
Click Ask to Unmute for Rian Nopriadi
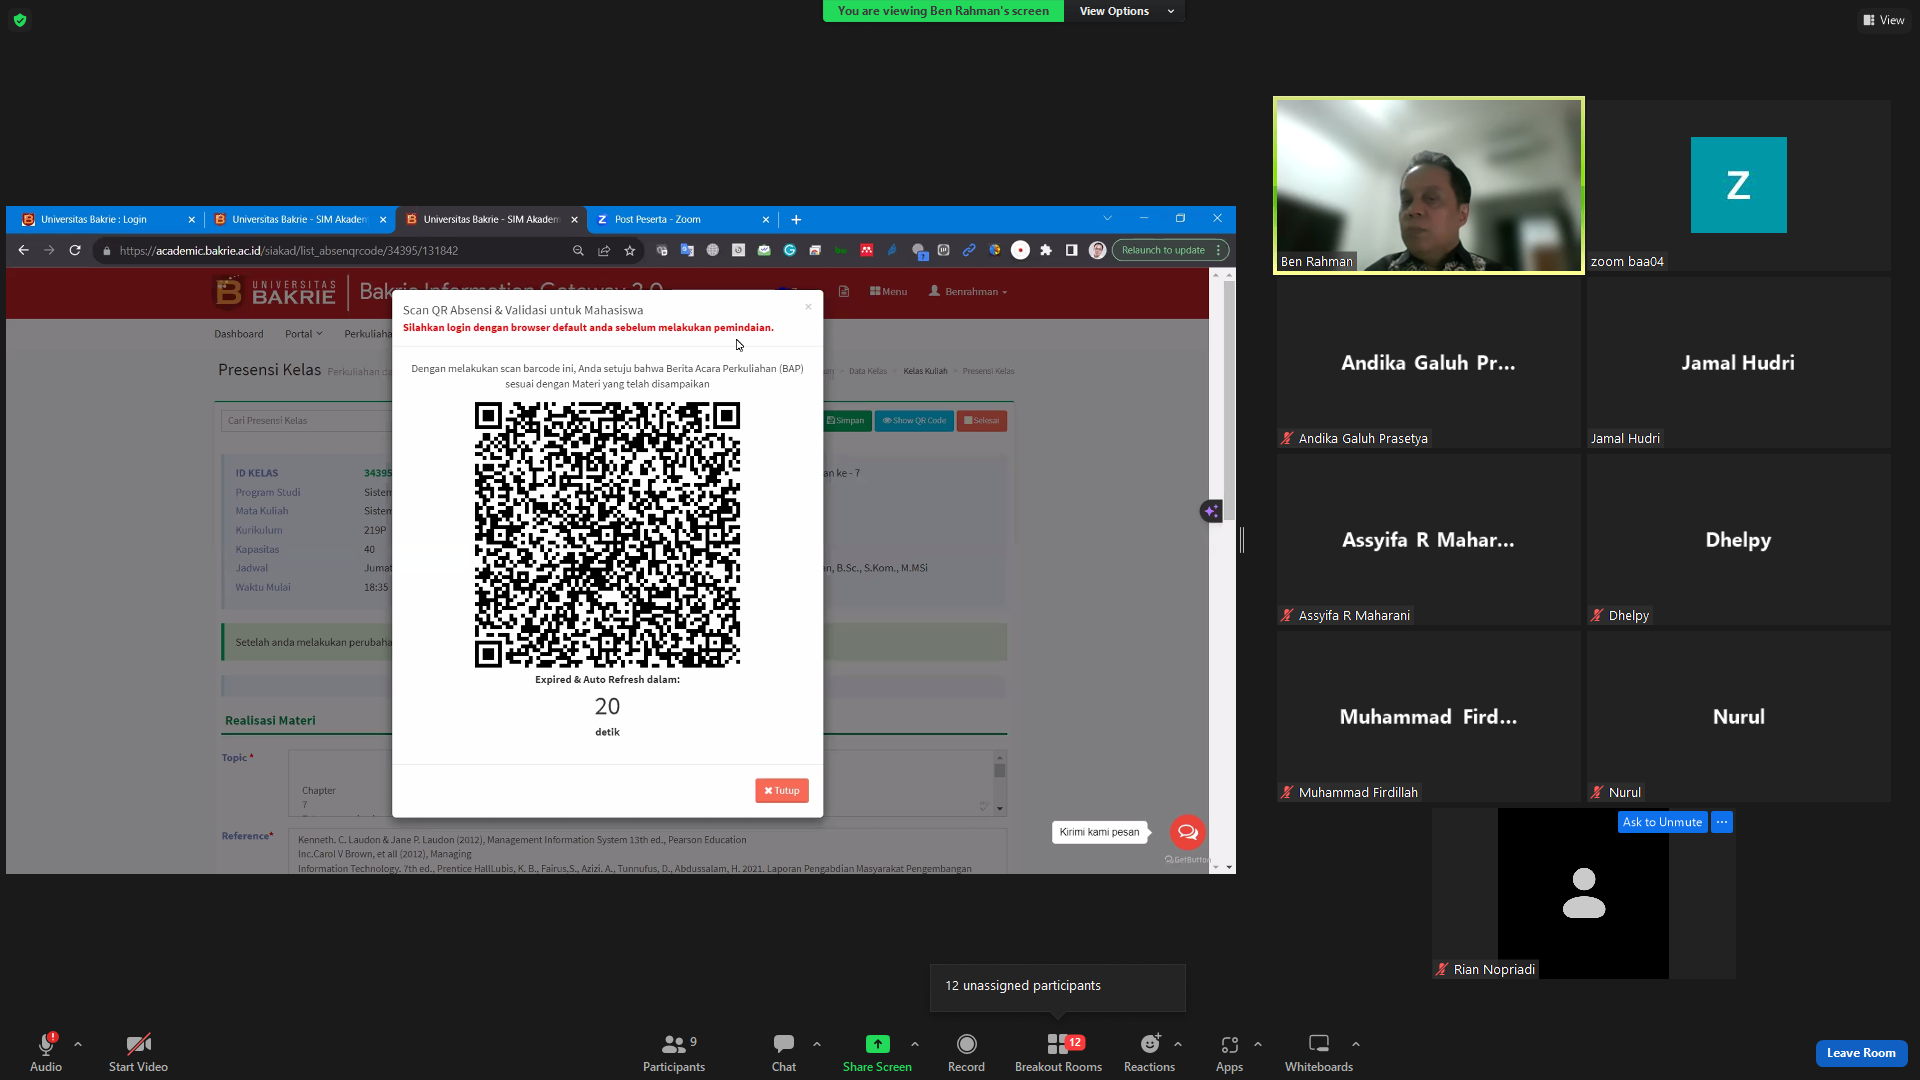coord(1662,822)
